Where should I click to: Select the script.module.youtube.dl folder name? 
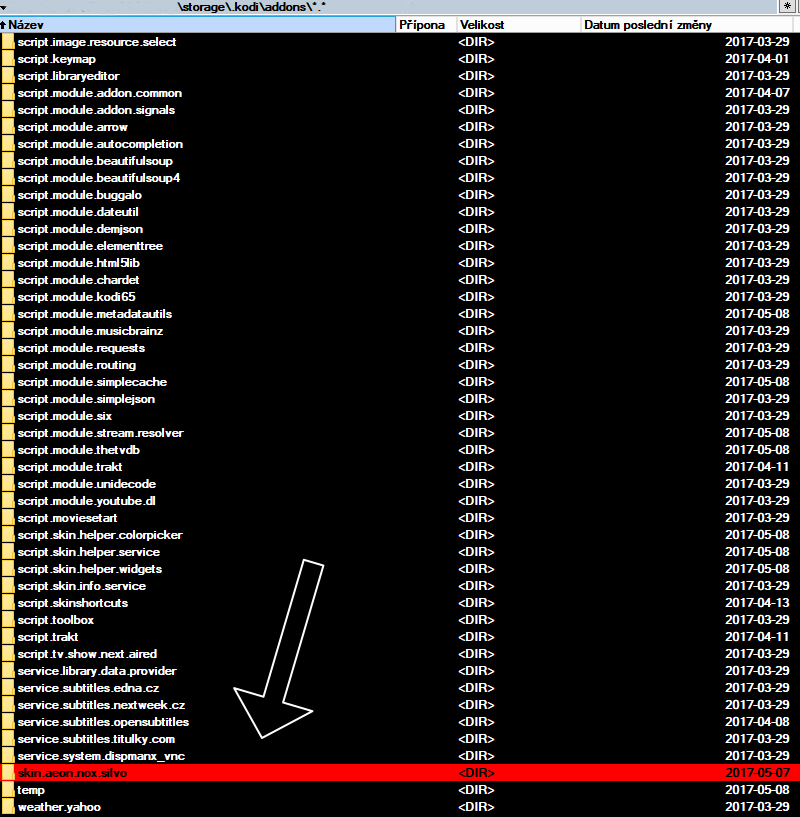86,501
